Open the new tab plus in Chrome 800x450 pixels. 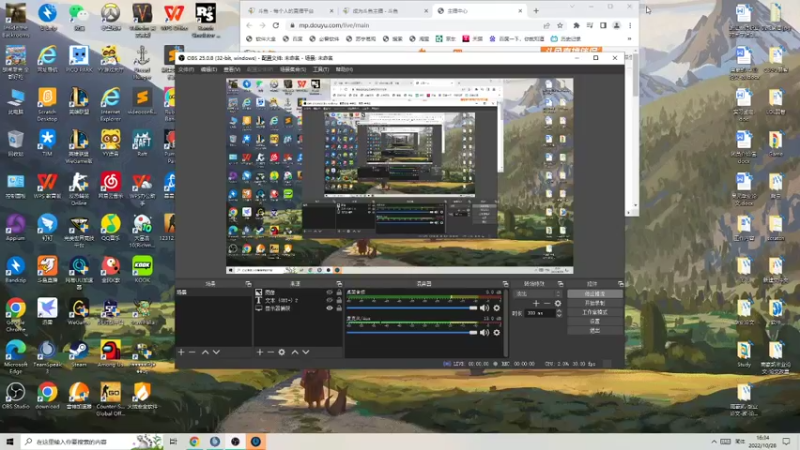pos(536,11)
